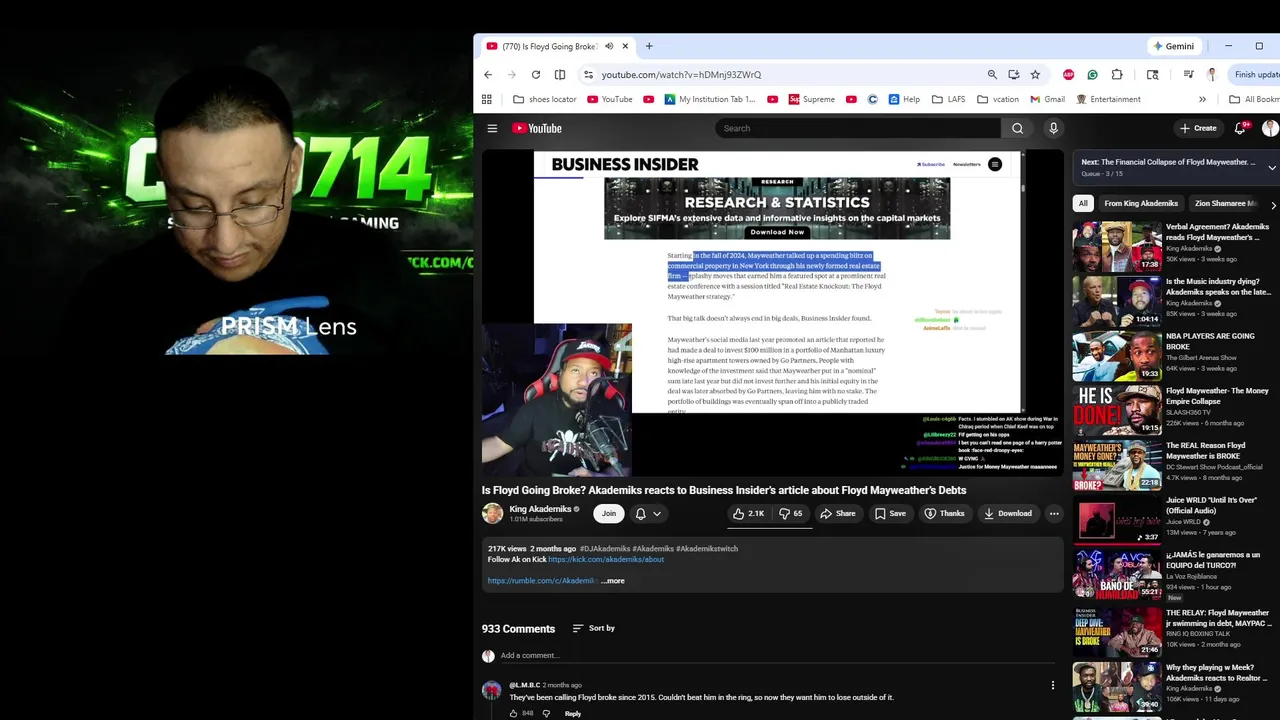The height and width of the screenshot is (720, 1280).
Task: Open Juice WRLD Until It's Over thumbnail
Action: 1117,519
